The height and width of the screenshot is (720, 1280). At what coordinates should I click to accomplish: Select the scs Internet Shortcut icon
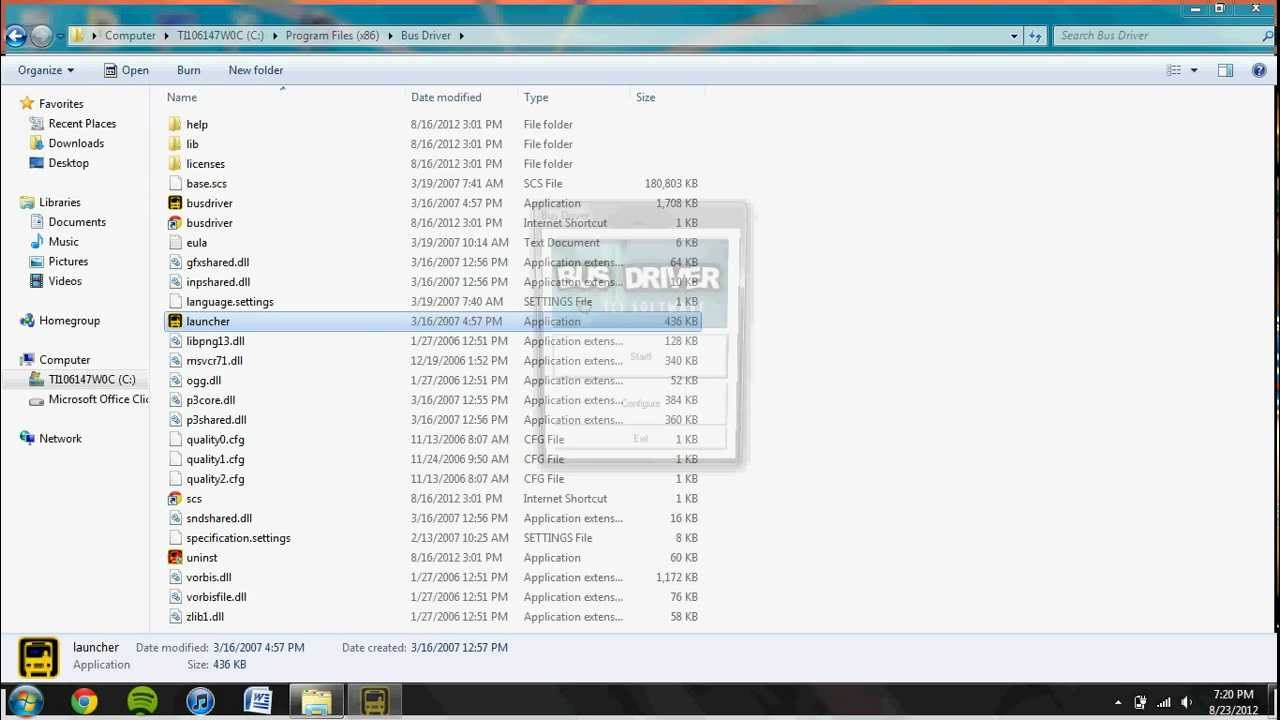(x=175, y=499)
